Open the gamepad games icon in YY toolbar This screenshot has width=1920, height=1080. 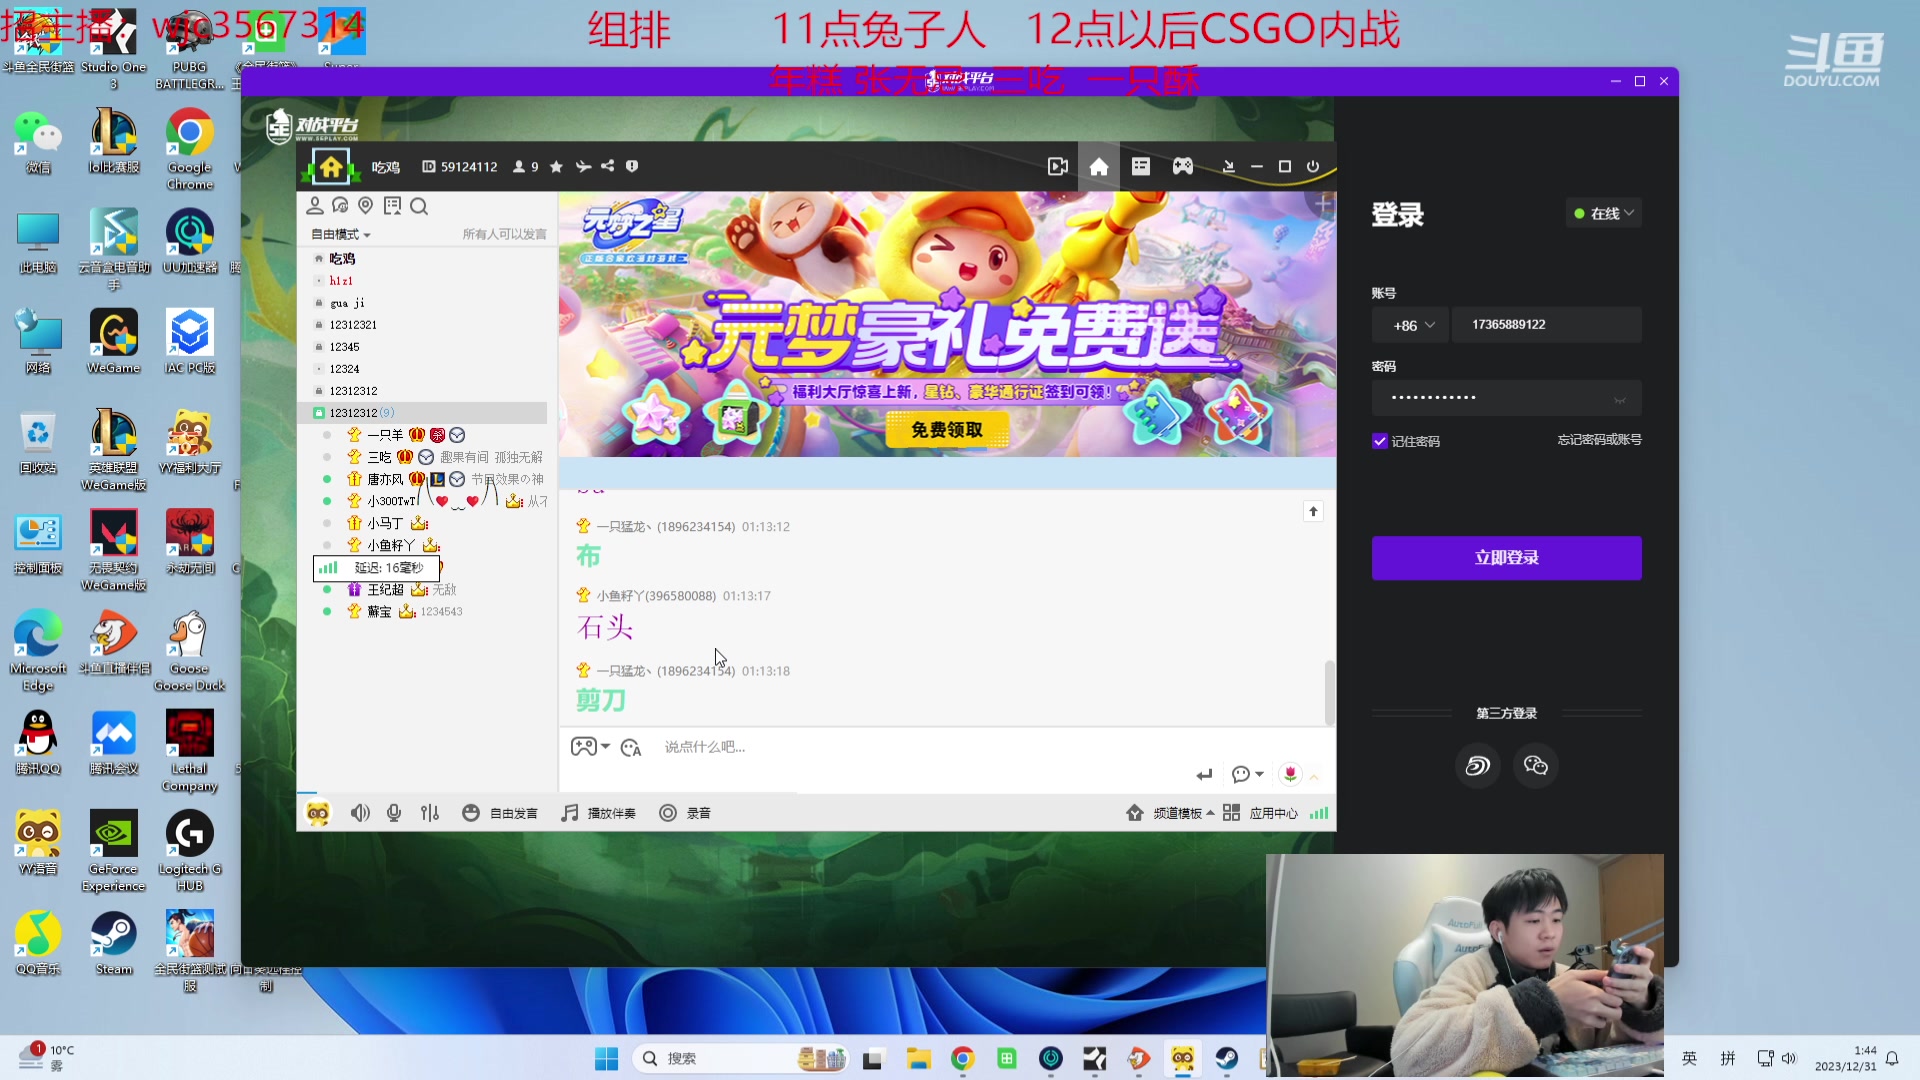(1183, 167)
